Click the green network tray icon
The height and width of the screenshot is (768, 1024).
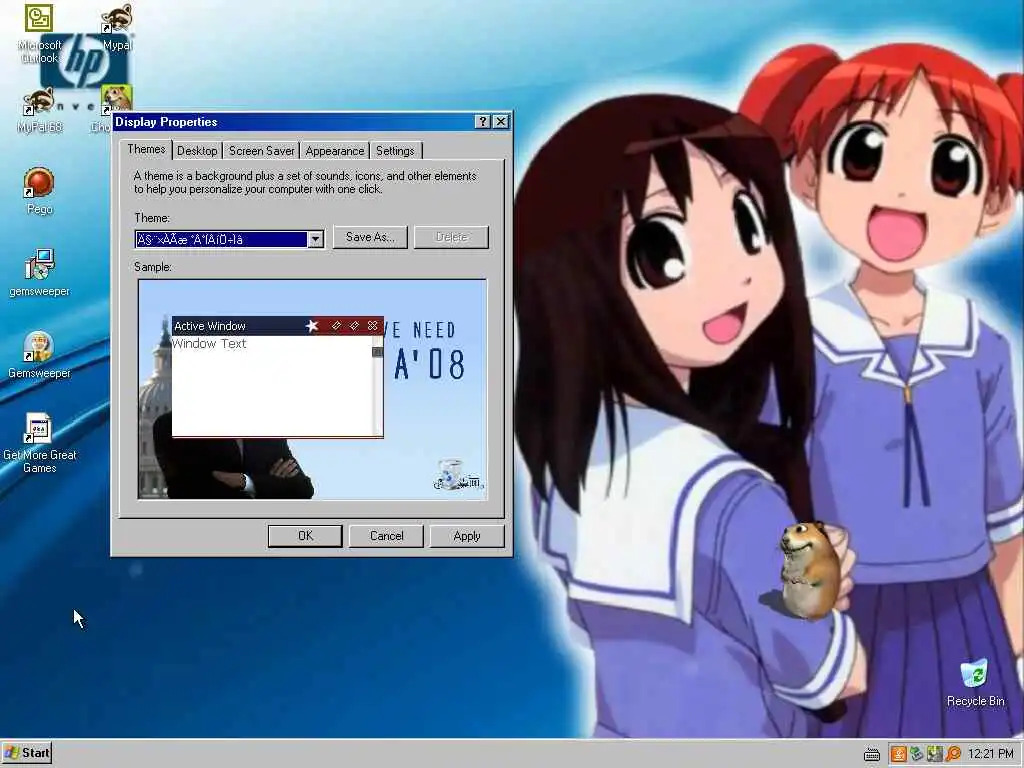coord(917,754)
